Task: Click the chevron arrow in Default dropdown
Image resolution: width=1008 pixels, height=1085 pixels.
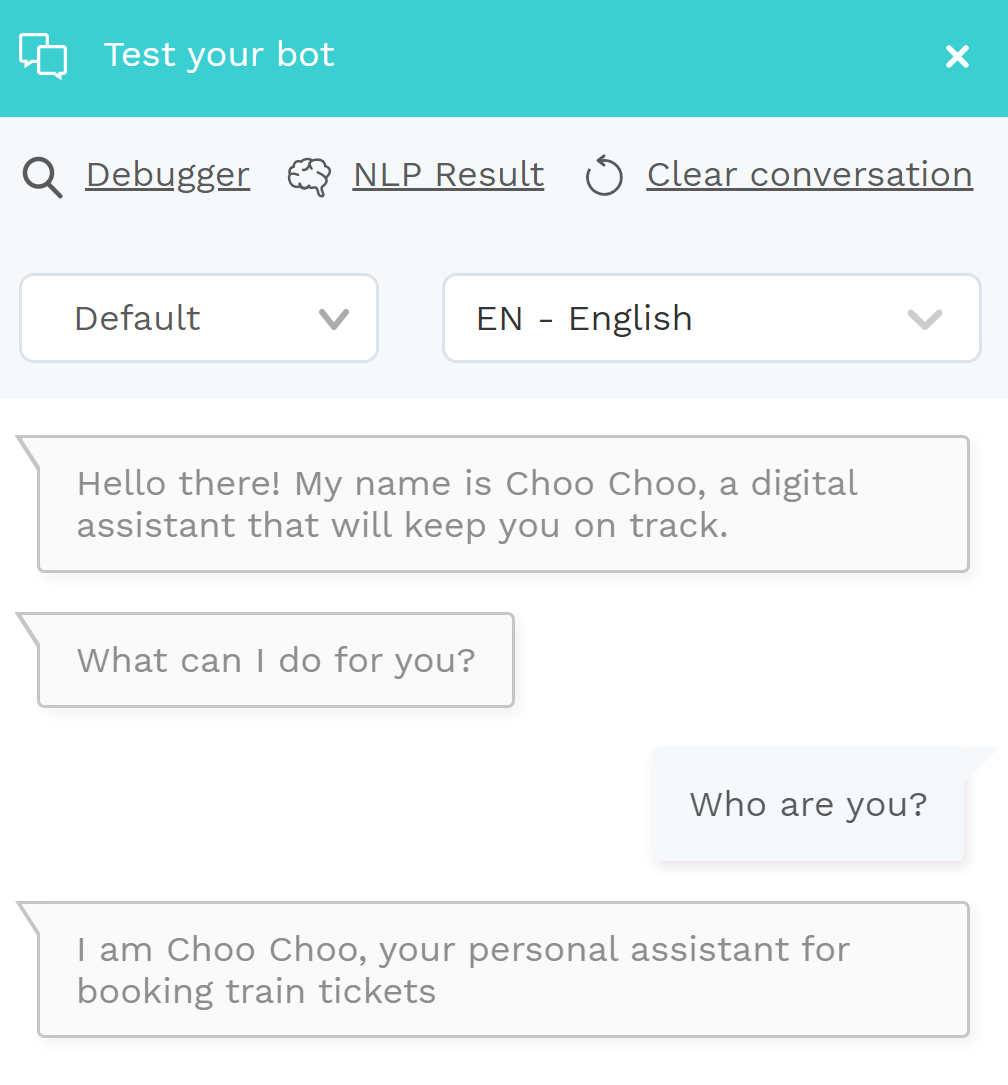Action: [x=333, y=319]
